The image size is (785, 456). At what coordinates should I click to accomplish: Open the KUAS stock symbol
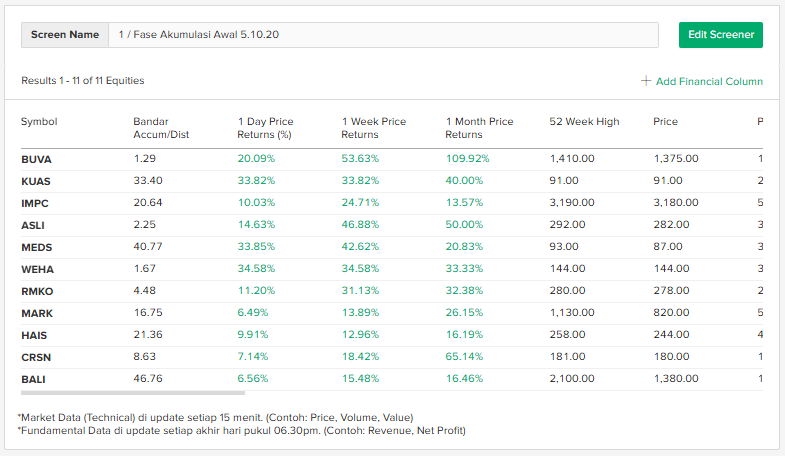[x=36, y=181]
